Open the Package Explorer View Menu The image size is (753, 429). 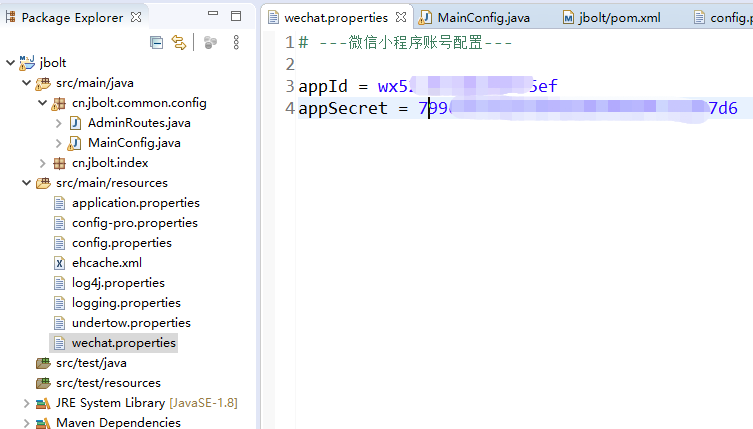(236, 42)
